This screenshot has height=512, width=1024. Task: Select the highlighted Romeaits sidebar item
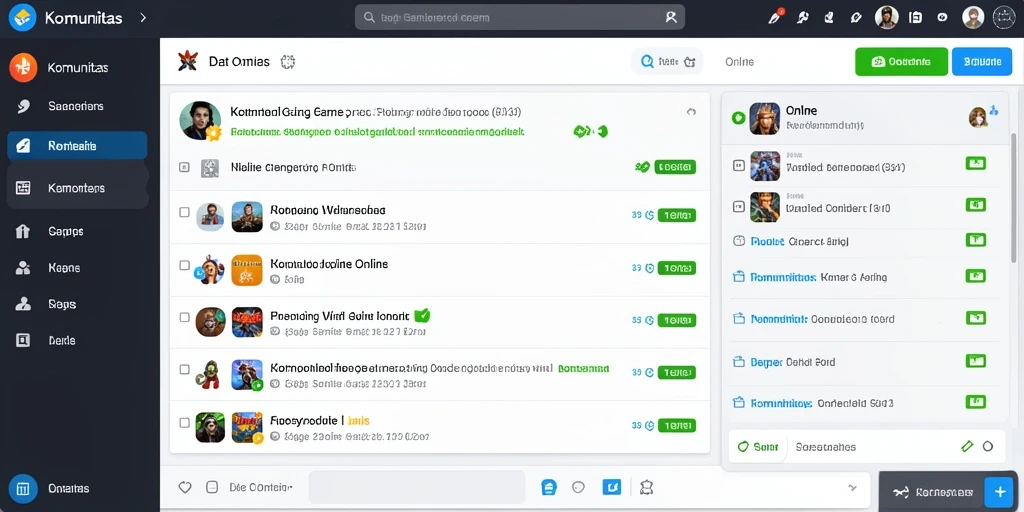77,146
